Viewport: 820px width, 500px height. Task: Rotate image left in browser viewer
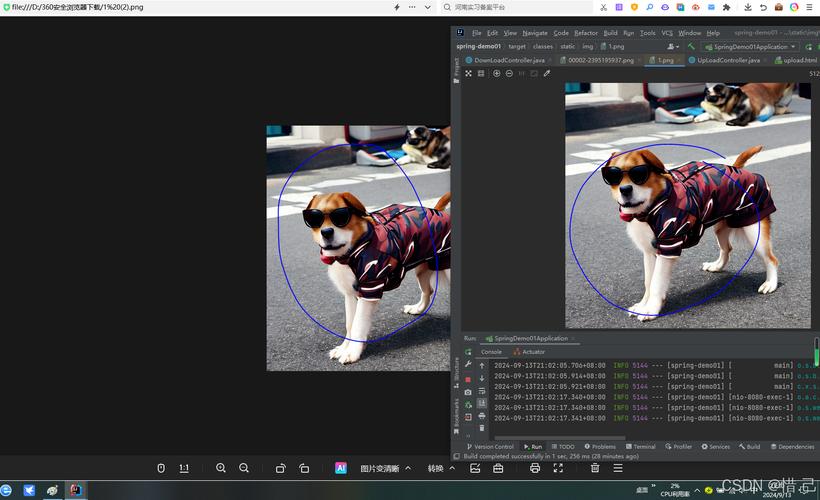[281, 468]
